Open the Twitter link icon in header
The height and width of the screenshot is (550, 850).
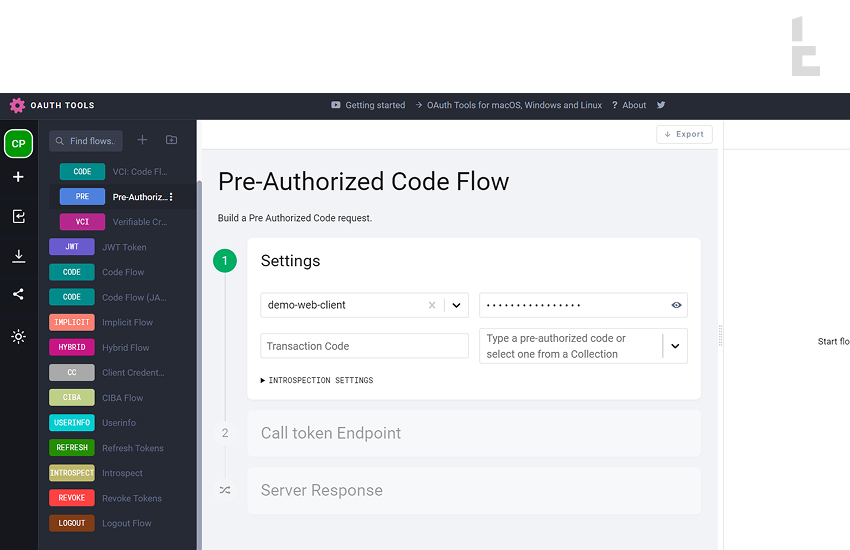click(x=661, y=105)
